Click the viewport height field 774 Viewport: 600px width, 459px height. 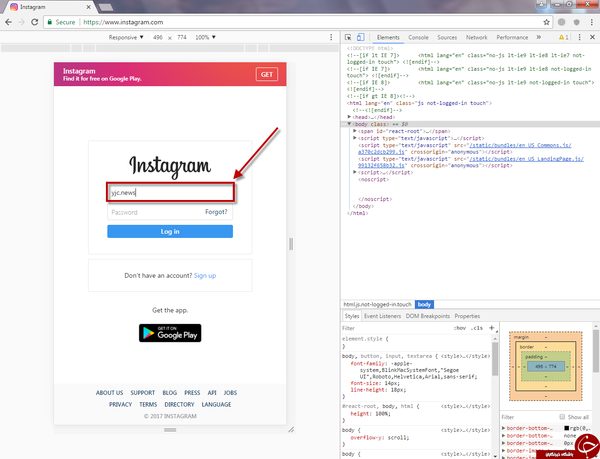tap(182, 37)
